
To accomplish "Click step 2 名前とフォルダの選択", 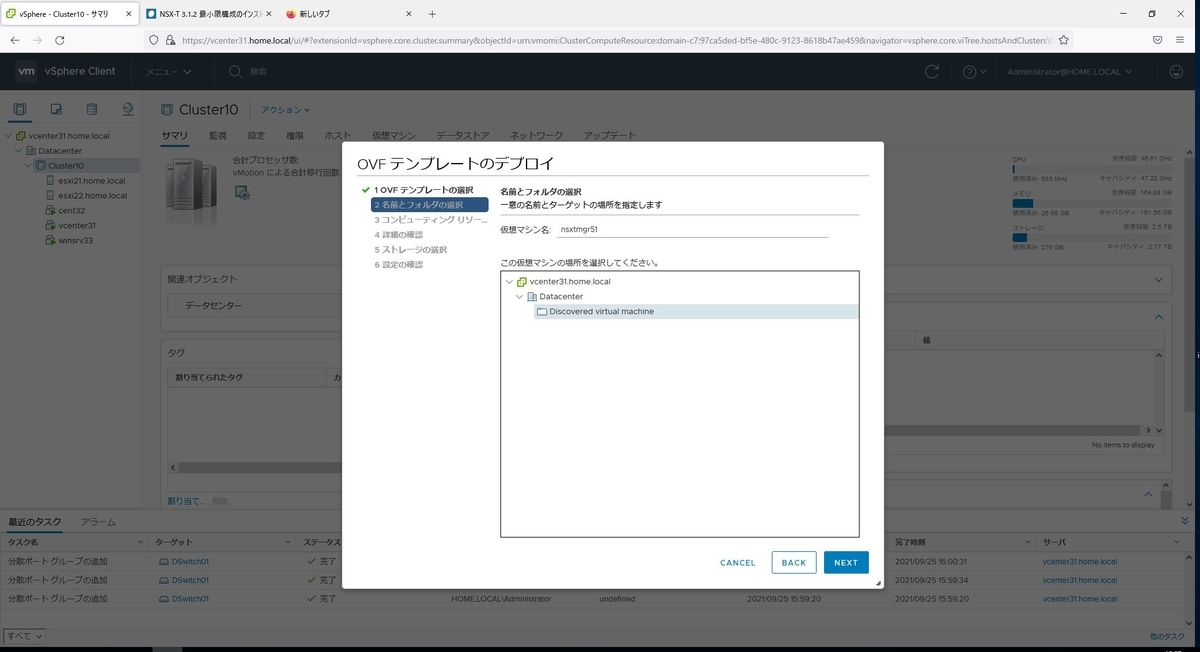I will pos(429,205).
